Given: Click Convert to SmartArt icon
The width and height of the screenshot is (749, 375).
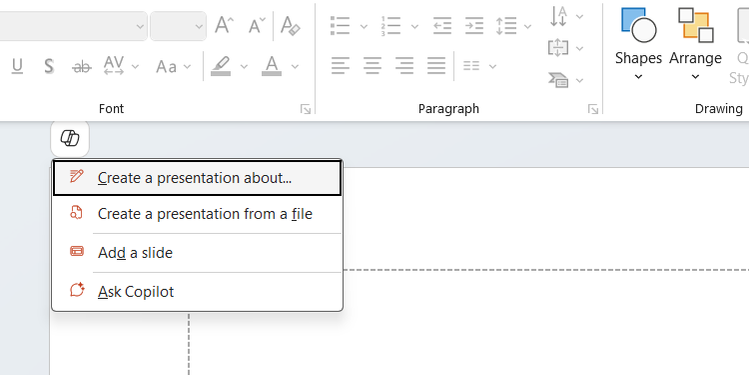Looking at the screenshot, I should click(x=558, y=80).
